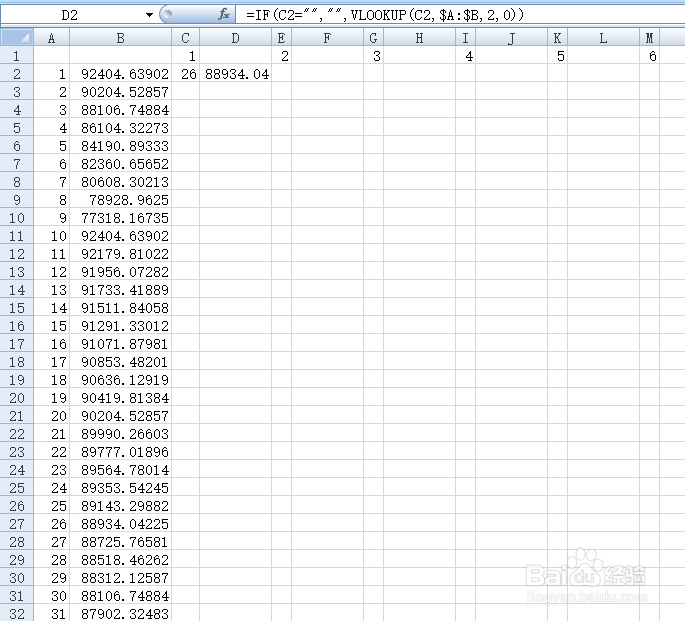The width and height of the screenshot is (685, 621).
Task: Click cell A27 containing 26
Action: point(52,524)
